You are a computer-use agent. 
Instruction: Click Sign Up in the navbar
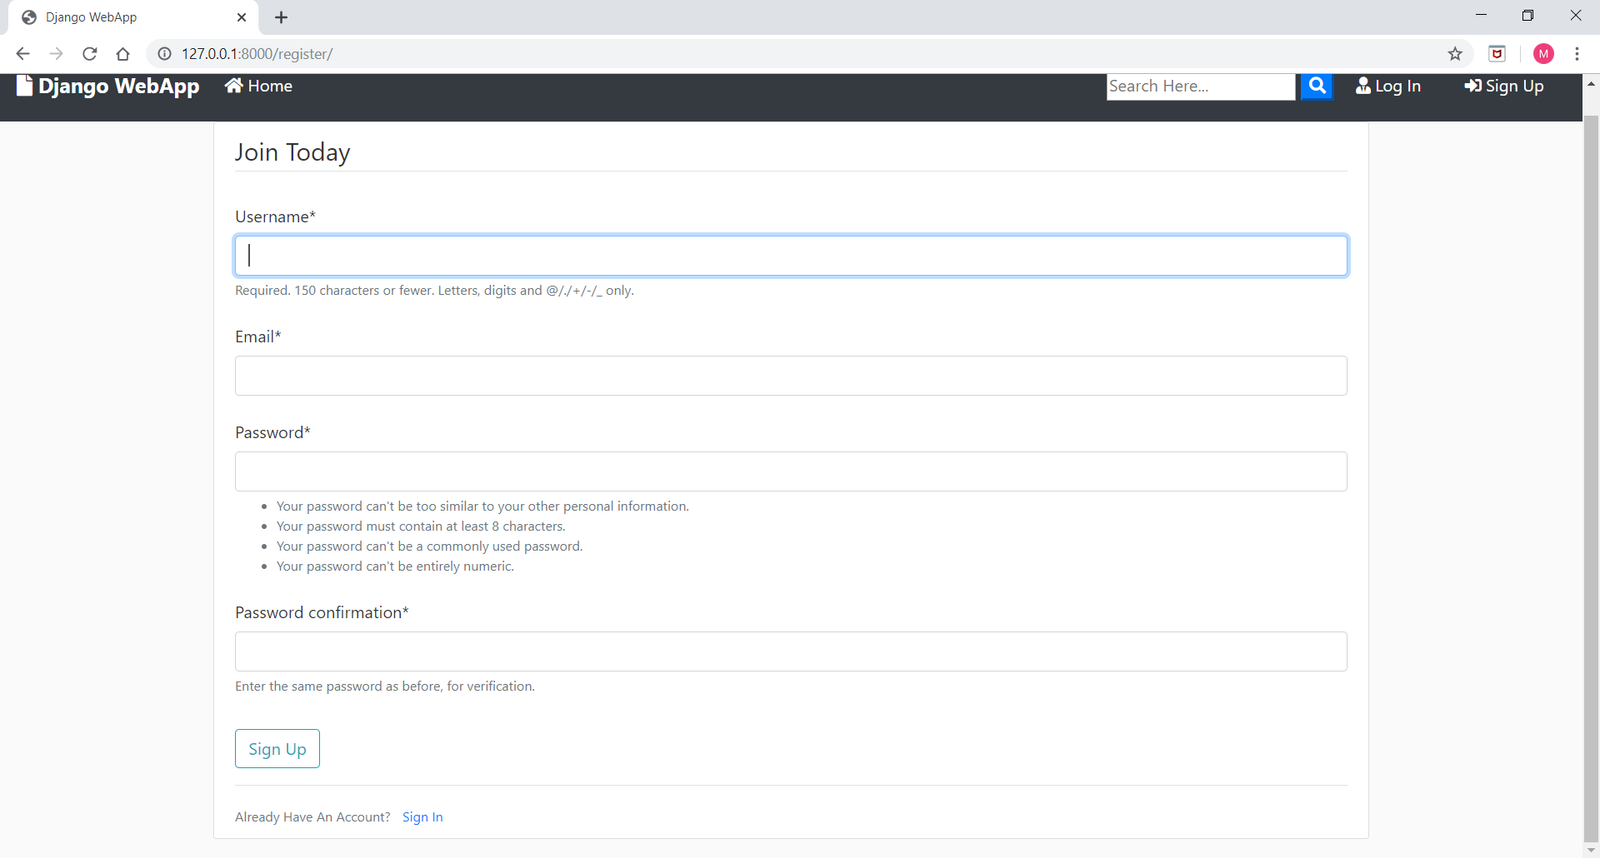[x=1504, y=87]
